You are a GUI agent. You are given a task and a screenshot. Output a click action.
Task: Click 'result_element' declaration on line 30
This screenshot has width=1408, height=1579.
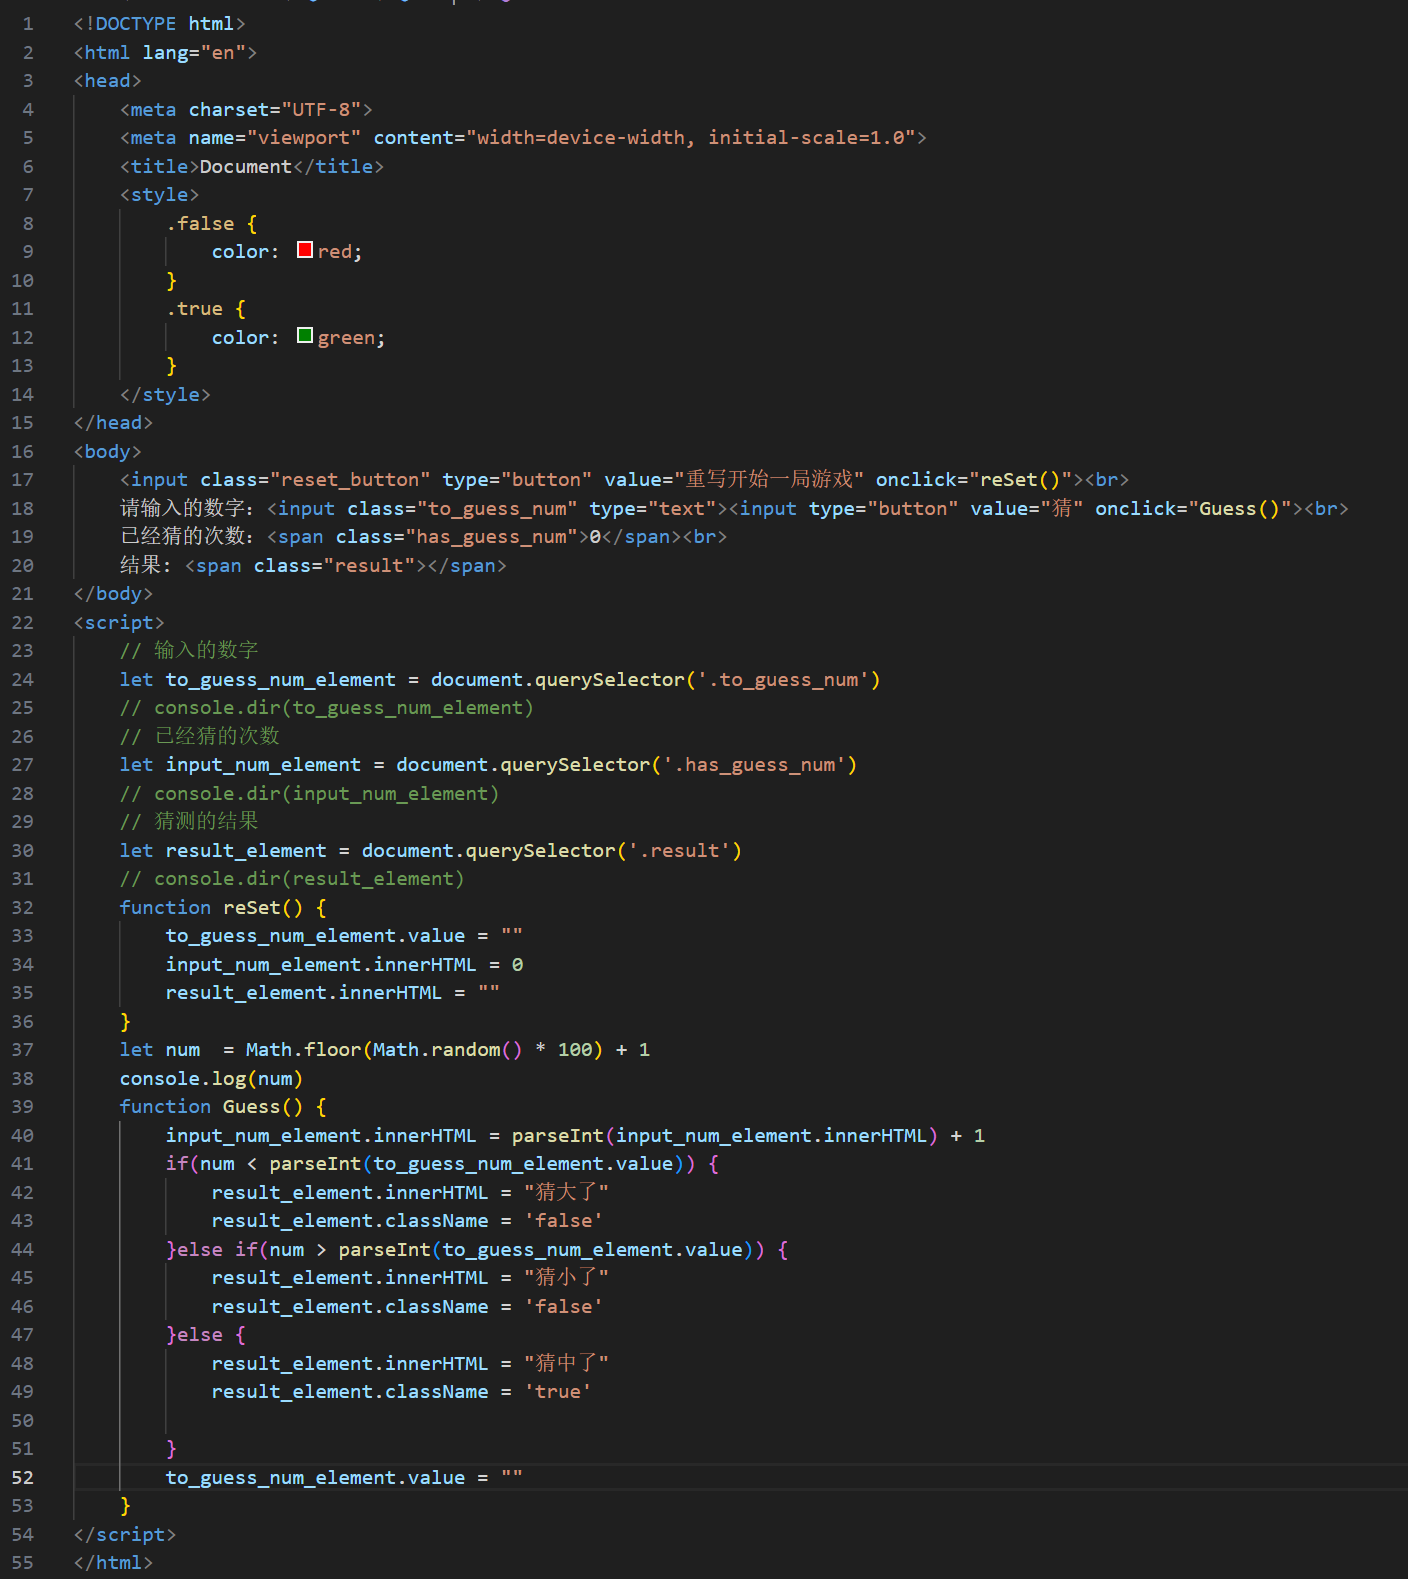click(246, 850)
